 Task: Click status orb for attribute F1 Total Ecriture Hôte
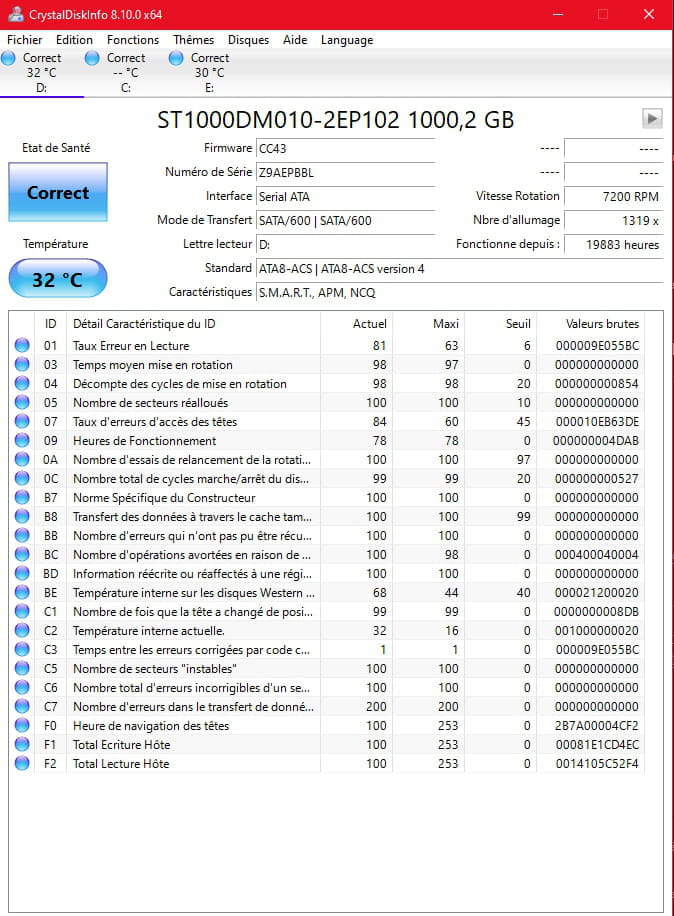(22, 744)
